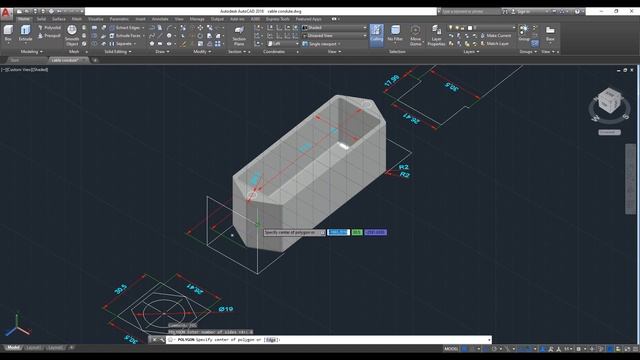This screenshot has width=640, height=360.
Task: Click the ViewCube in the viewport
Action: 609,101
